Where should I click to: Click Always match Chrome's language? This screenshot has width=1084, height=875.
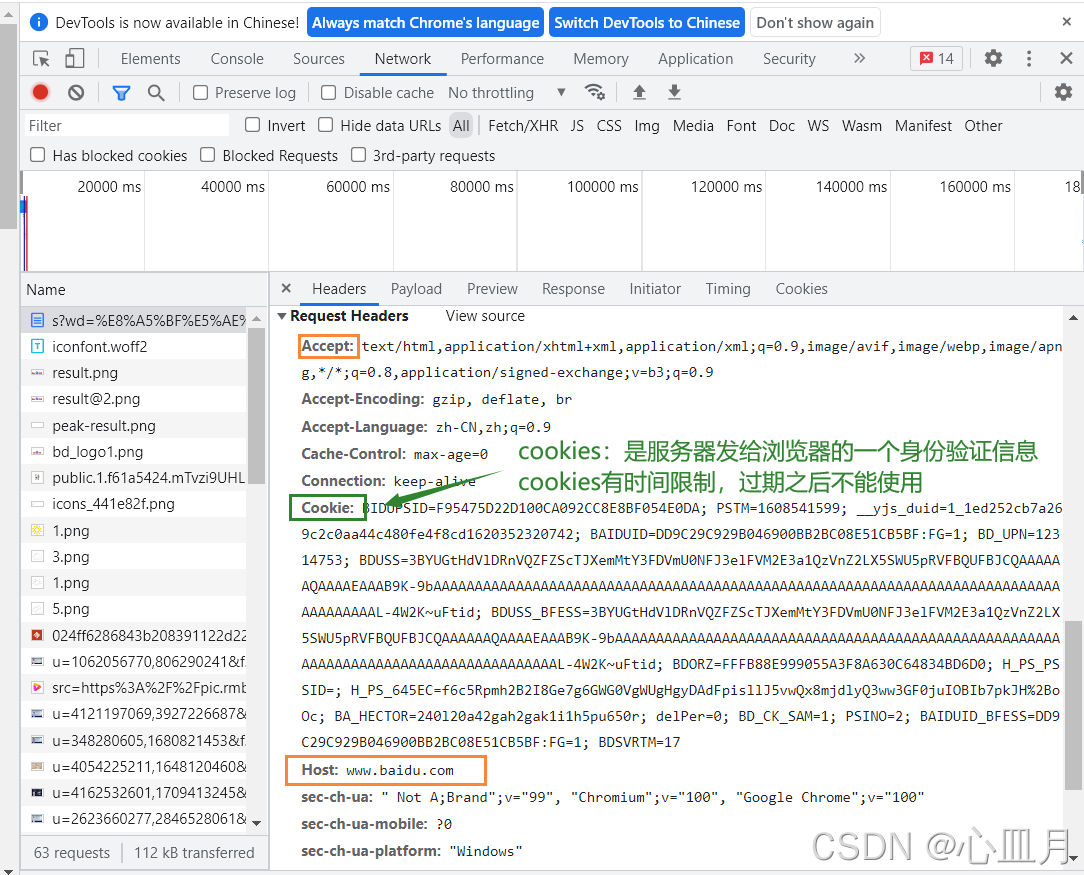(425, 23)
